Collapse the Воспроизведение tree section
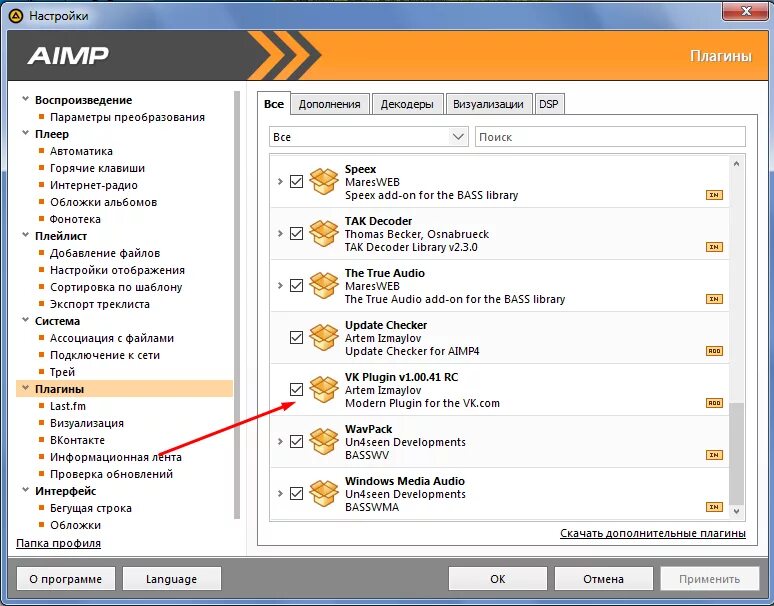Viewport: 774px width, 606px height. pos(25,99)
